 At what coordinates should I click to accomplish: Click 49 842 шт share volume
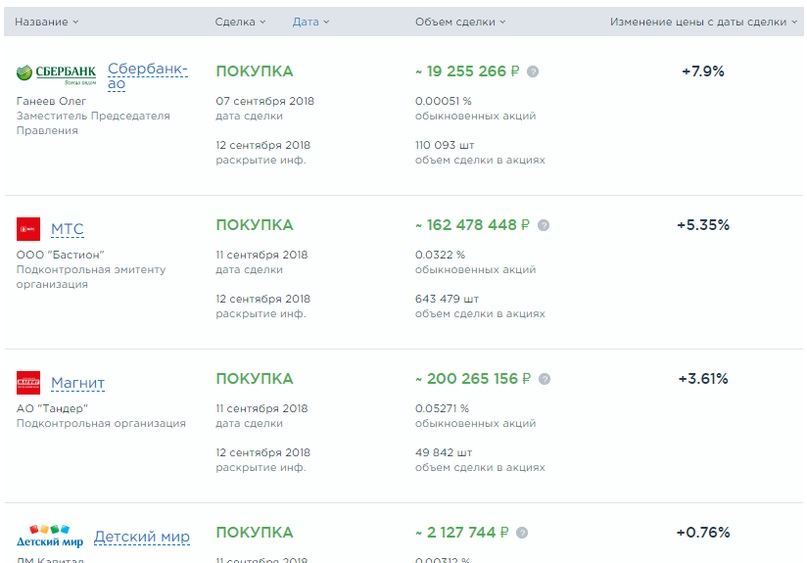pos(444,453)
